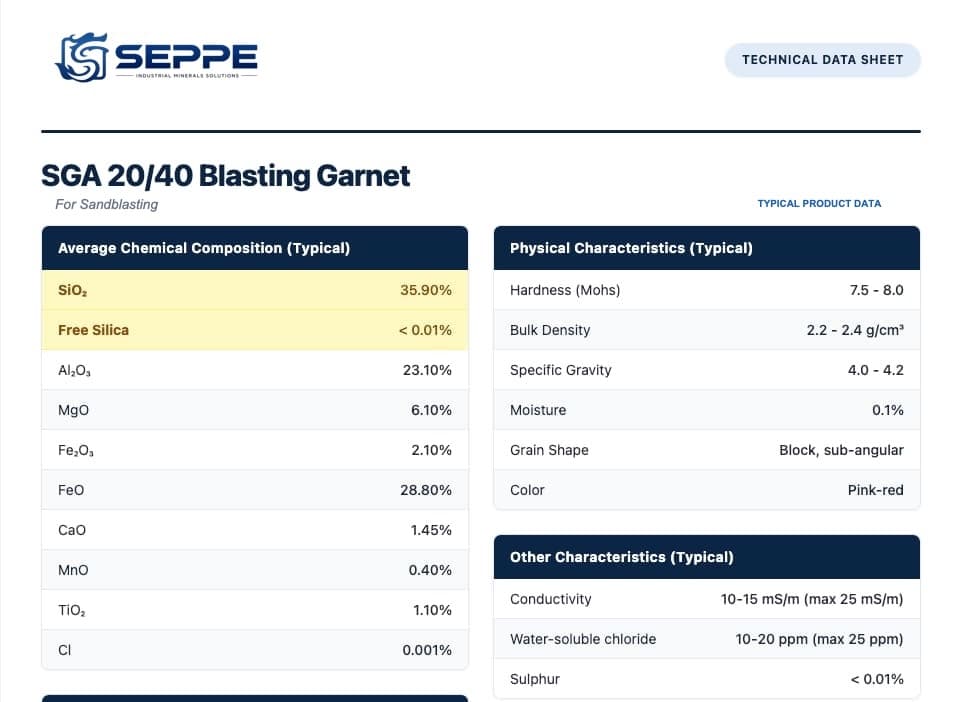Click the Sulphur label
Screen dimensions: 960x702
coord(534,679)
